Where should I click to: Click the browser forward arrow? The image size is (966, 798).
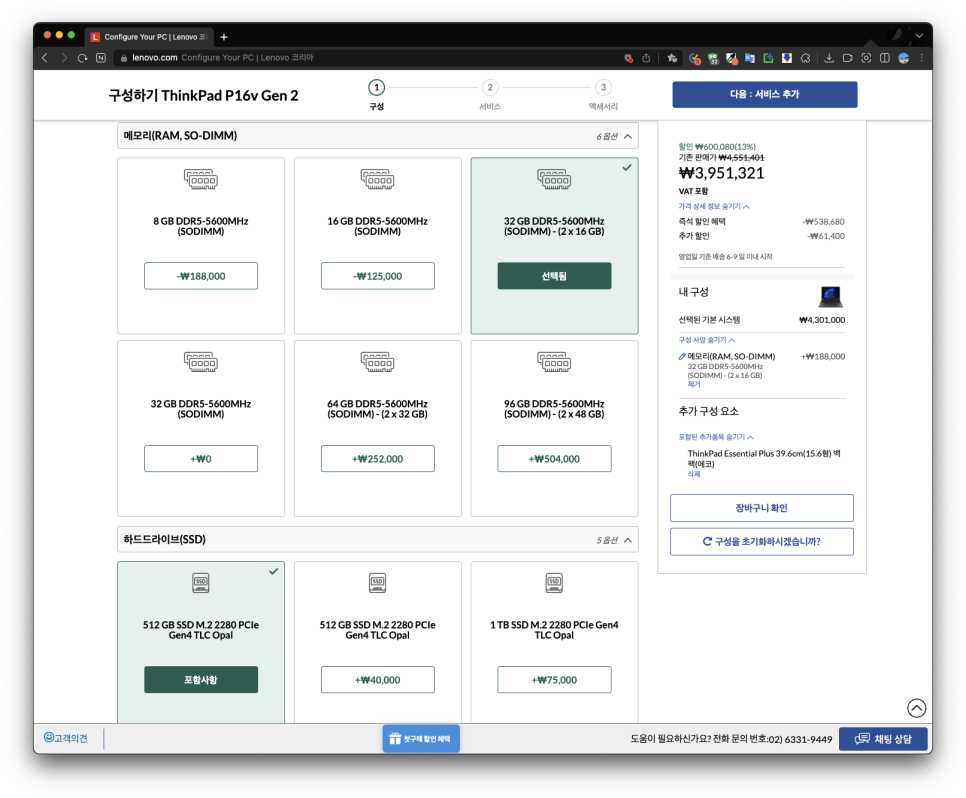63,58
